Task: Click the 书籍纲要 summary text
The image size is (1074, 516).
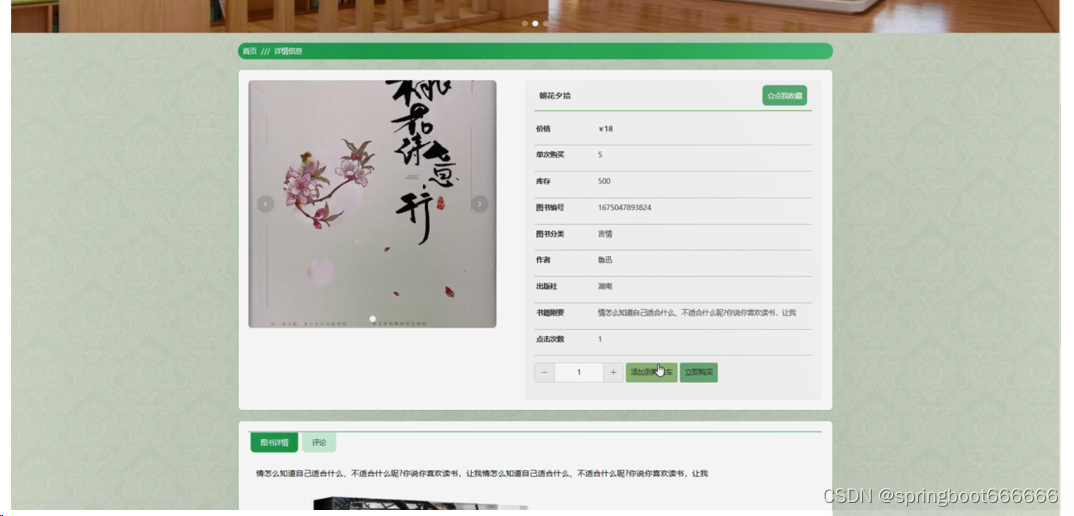Action: [697, 312]
